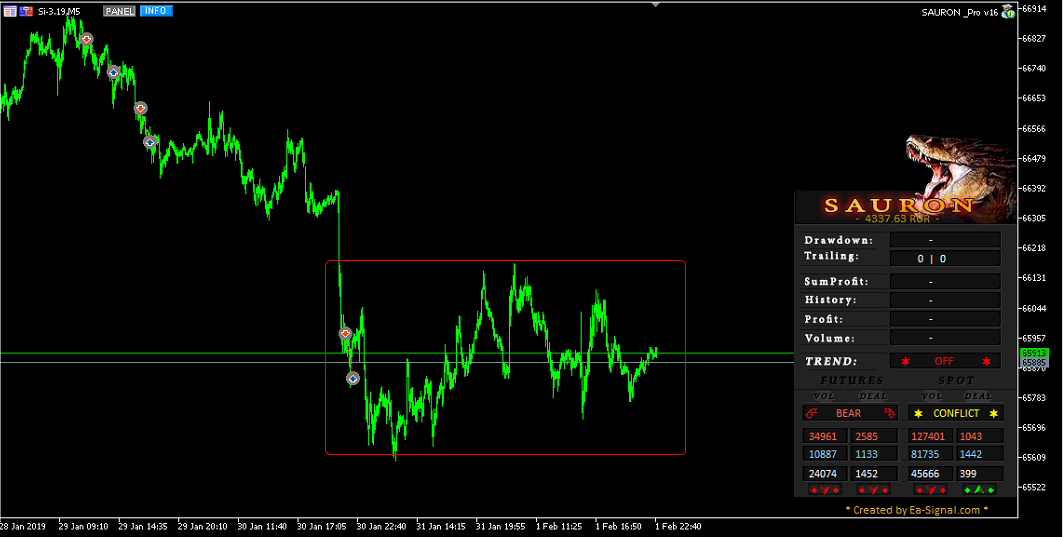Click the FUTURES section heading
The image size is (1063, 537).
click(x=852, y=380)
